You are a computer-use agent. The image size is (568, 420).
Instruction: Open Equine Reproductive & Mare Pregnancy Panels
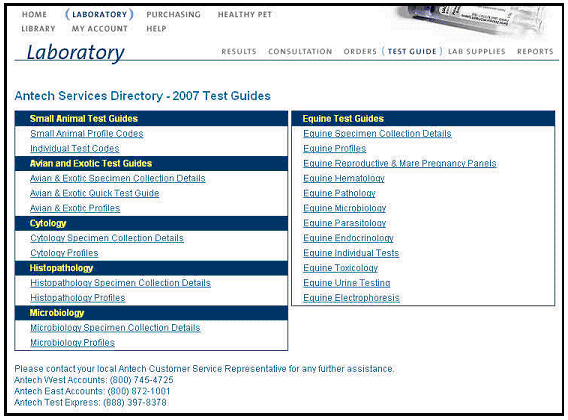pyautogui.click(x=400, y=163)
